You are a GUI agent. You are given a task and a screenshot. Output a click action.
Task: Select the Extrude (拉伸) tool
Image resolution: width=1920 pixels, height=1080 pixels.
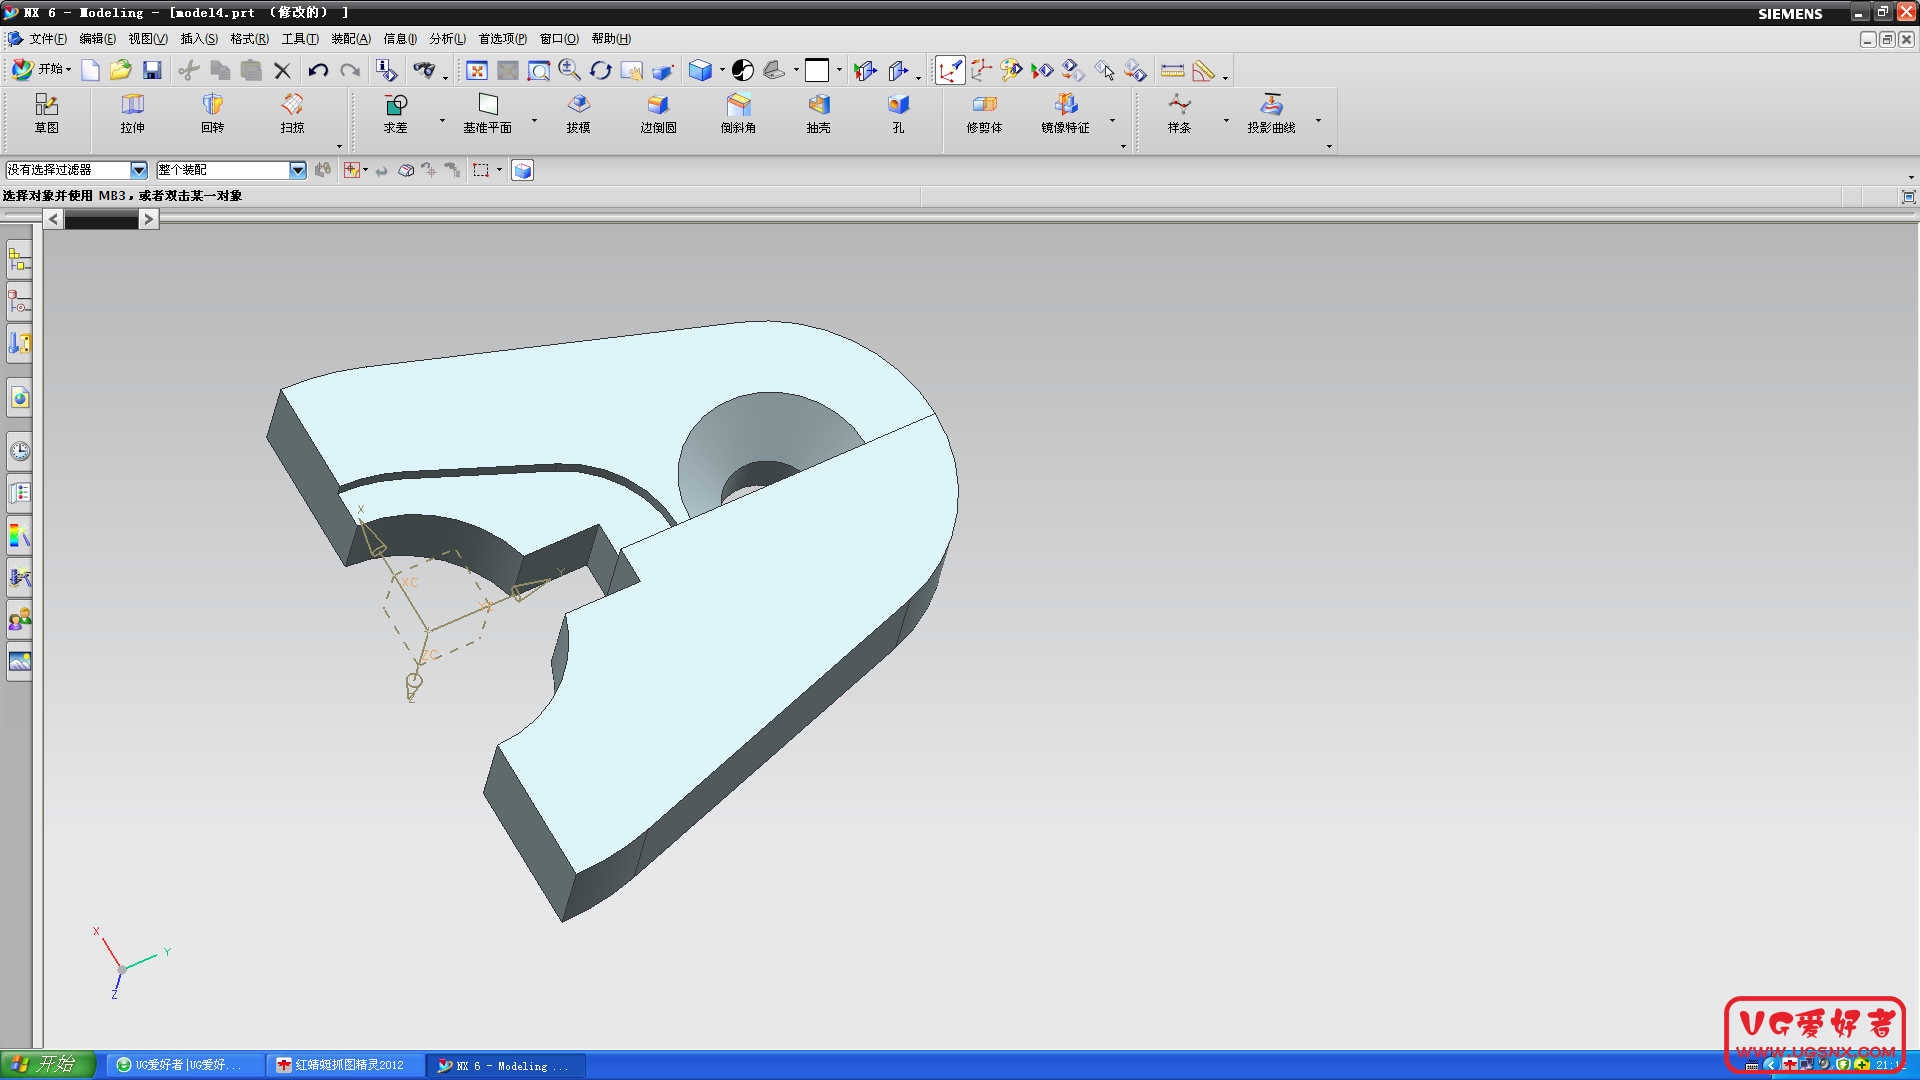(133, 113)
